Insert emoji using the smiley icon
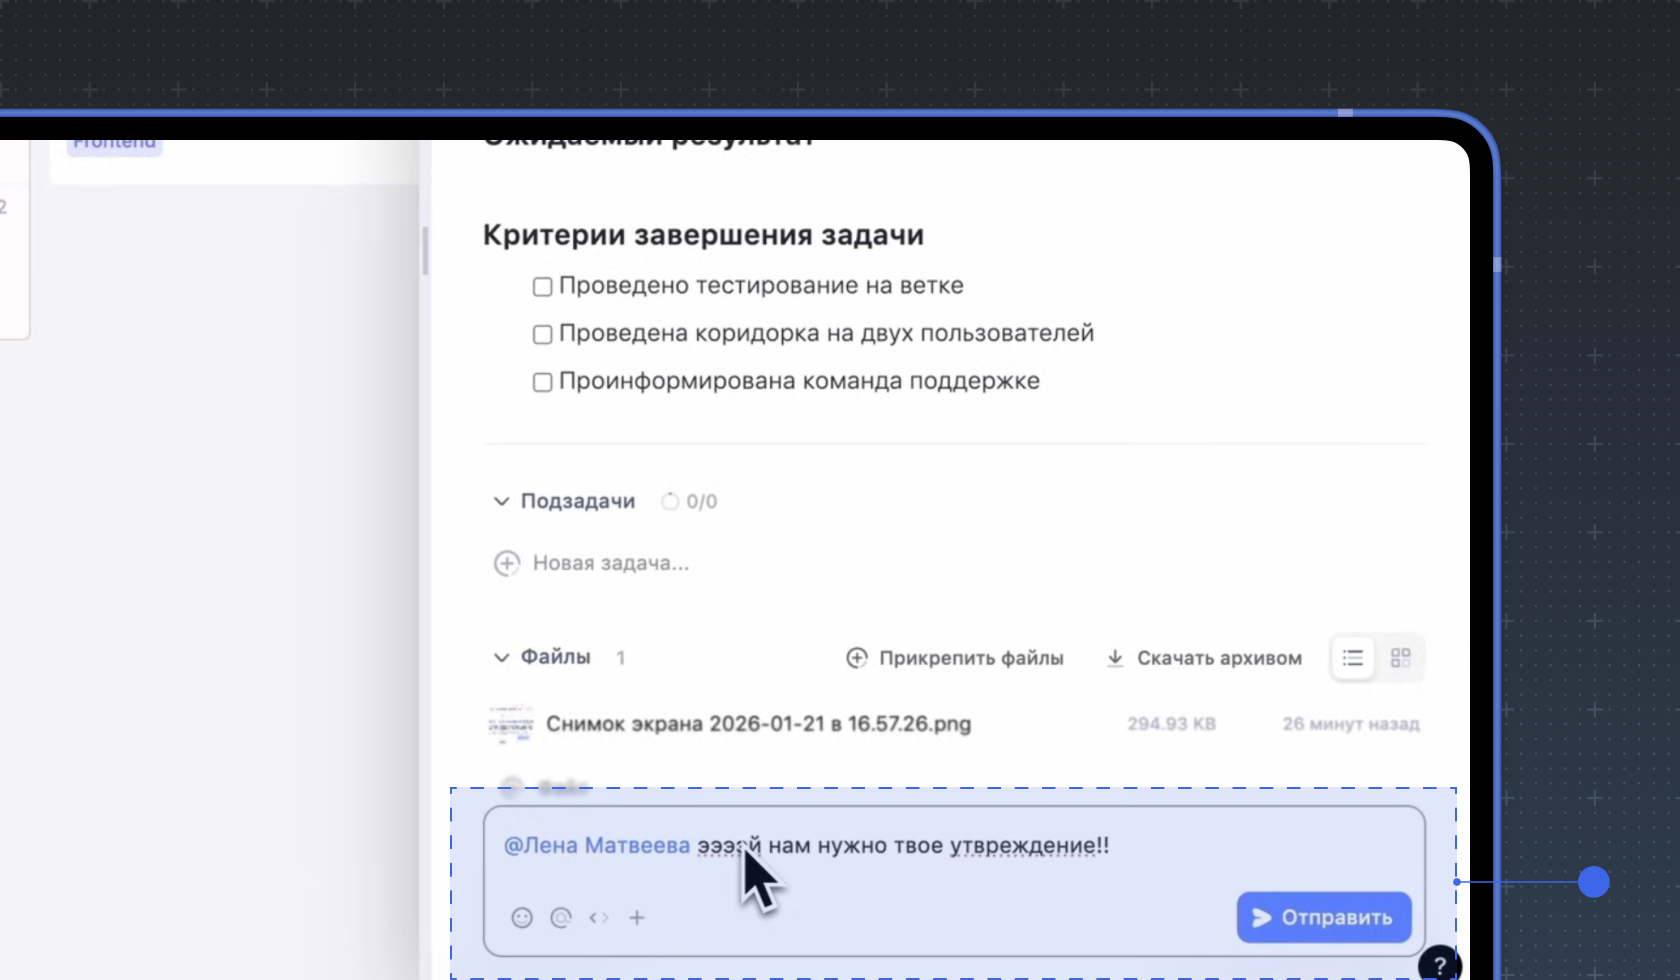 click(522, 918)
